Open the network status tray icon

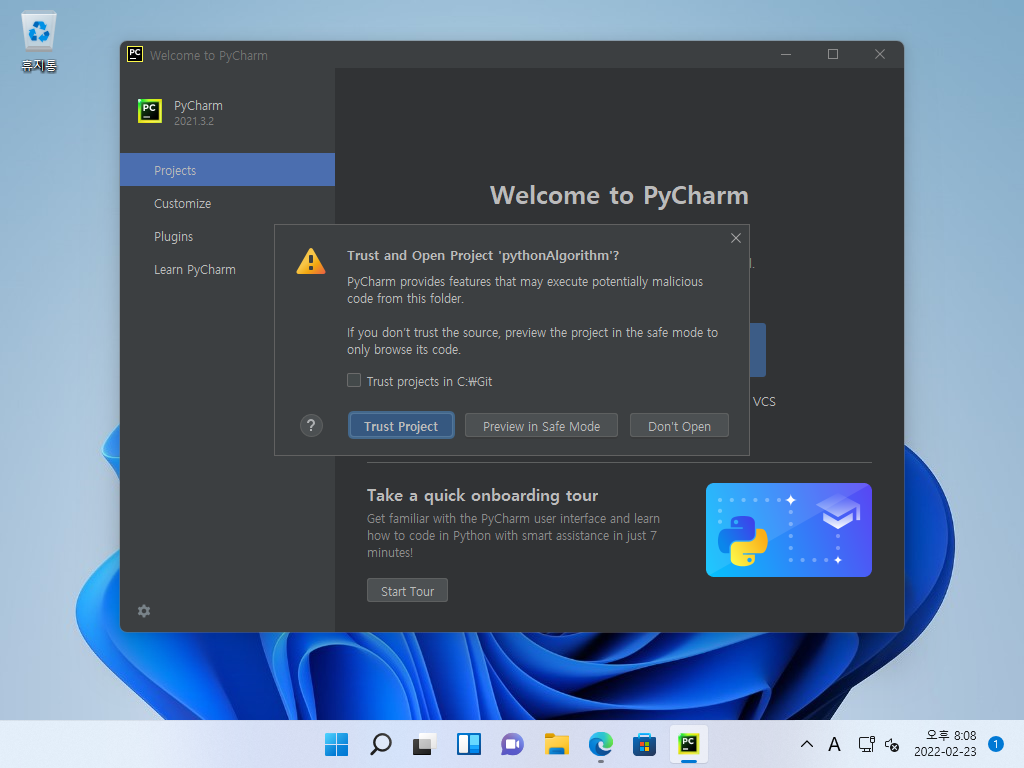[x=867, y=744]
